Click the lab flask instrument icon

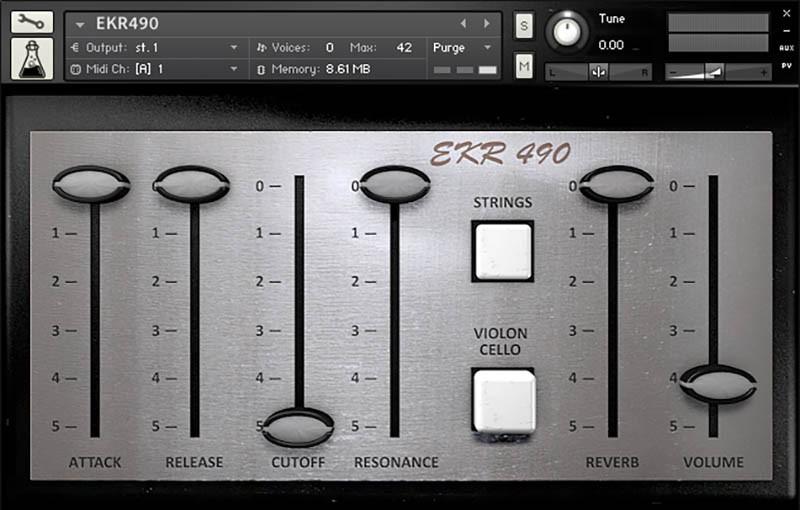pos(32,59)
